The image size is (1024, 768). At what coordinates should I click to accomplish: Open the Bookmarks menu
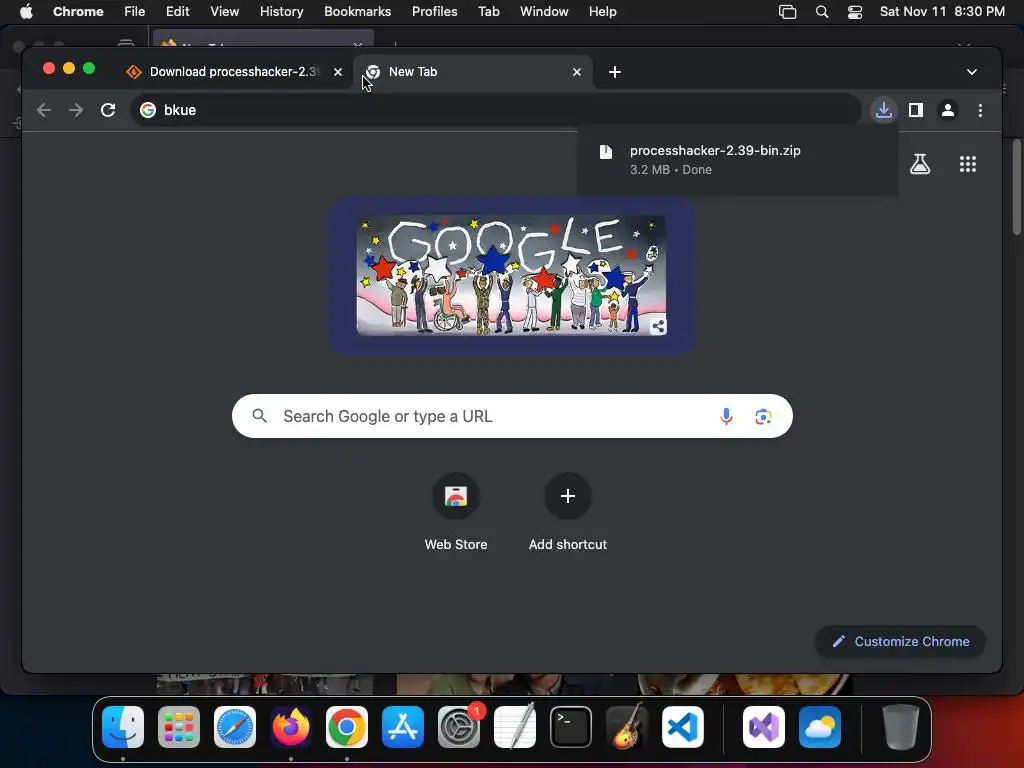click(357, 12)
